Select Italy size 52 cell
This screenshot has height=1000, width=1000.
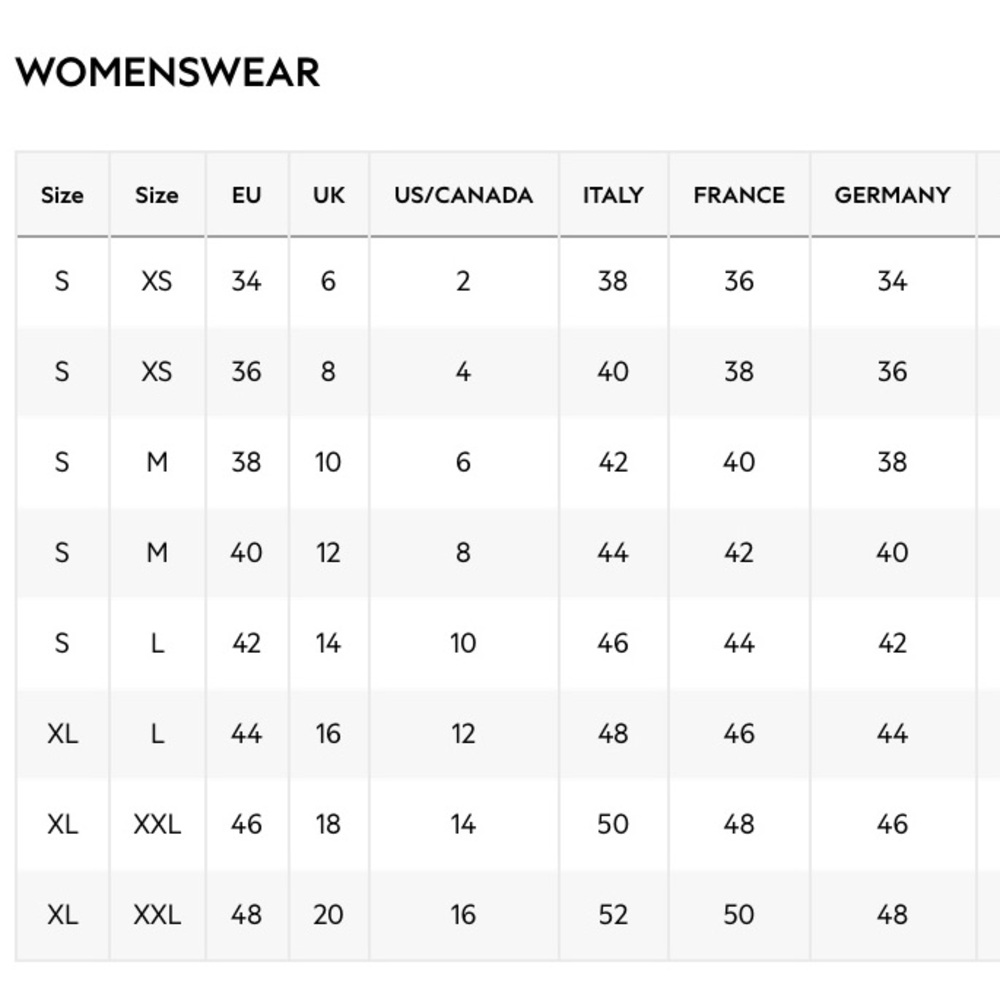tap(613, 915)
